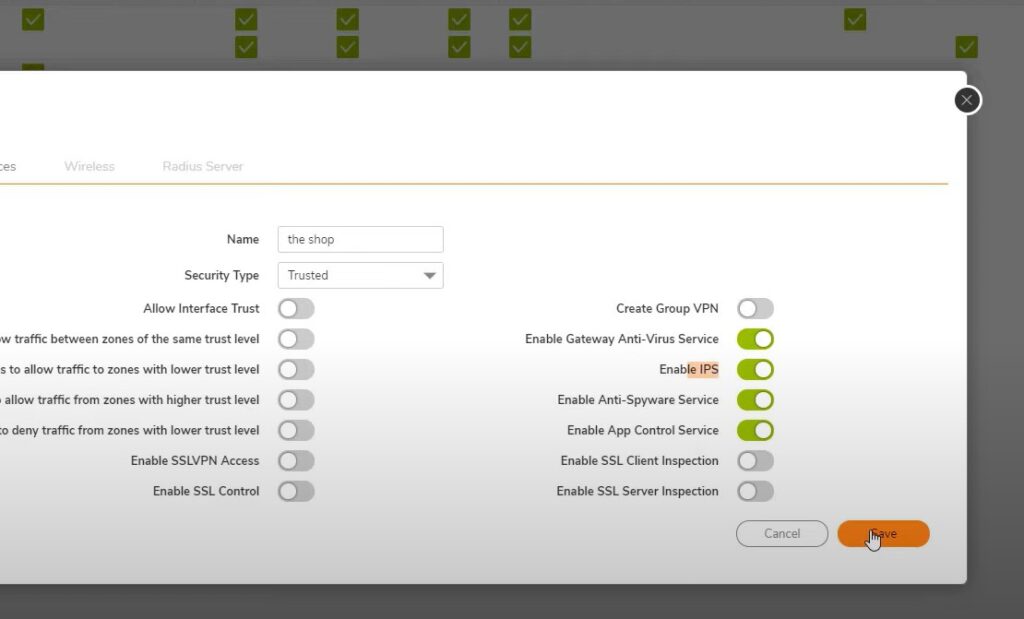Enable Create Group VPN toggle
This screenshot has width=1024, height=619.
pyautogui.click(x=755, y=309)
